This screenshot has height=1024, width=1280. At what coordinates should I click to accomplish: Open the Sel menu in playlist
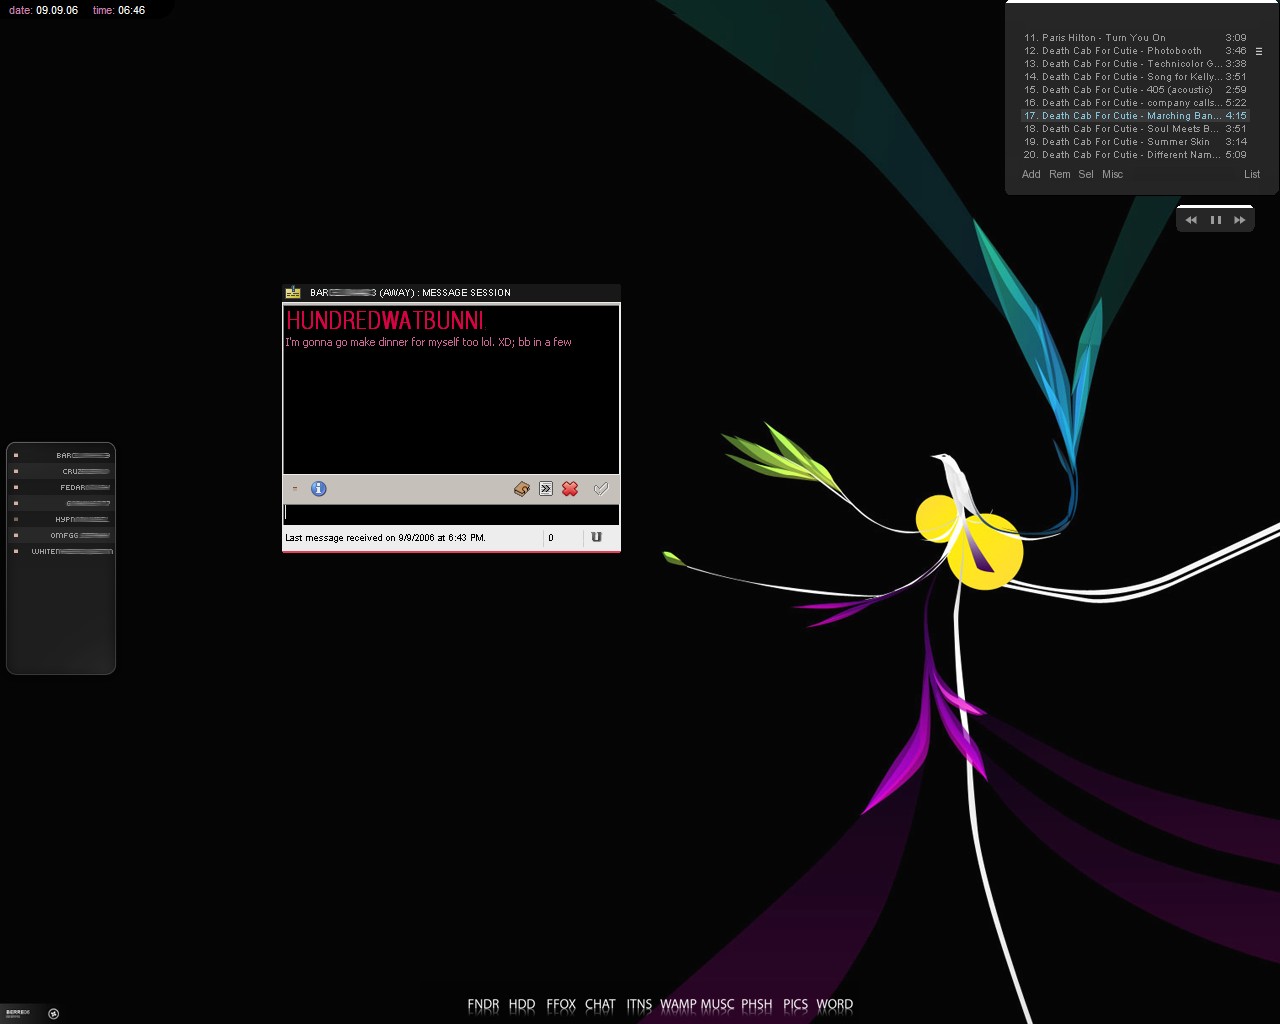(1086, 174)
